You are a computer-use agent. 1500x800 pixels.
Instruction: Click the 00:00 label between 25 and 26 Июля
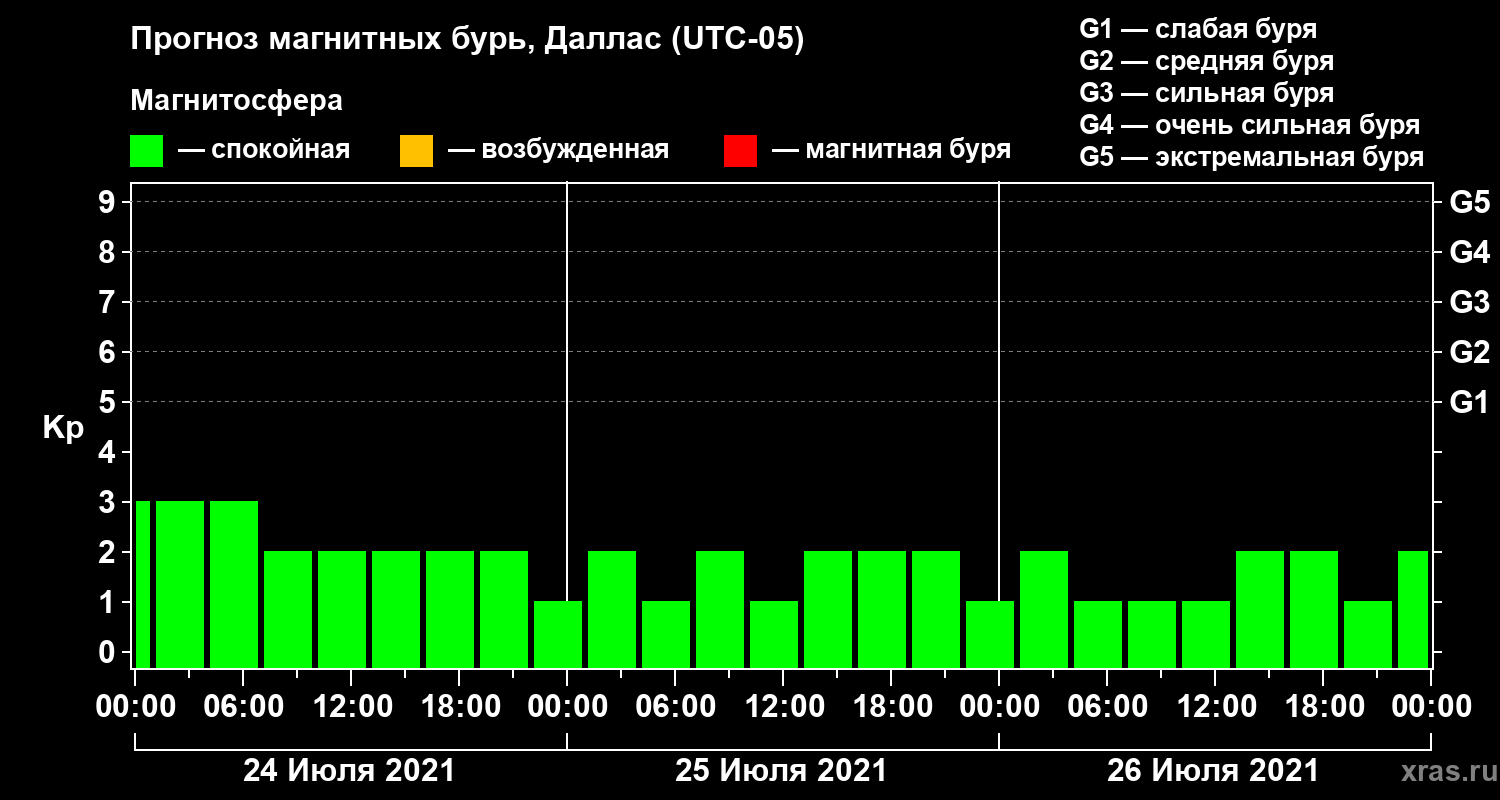pyautogui.click(x=998, y=706)
